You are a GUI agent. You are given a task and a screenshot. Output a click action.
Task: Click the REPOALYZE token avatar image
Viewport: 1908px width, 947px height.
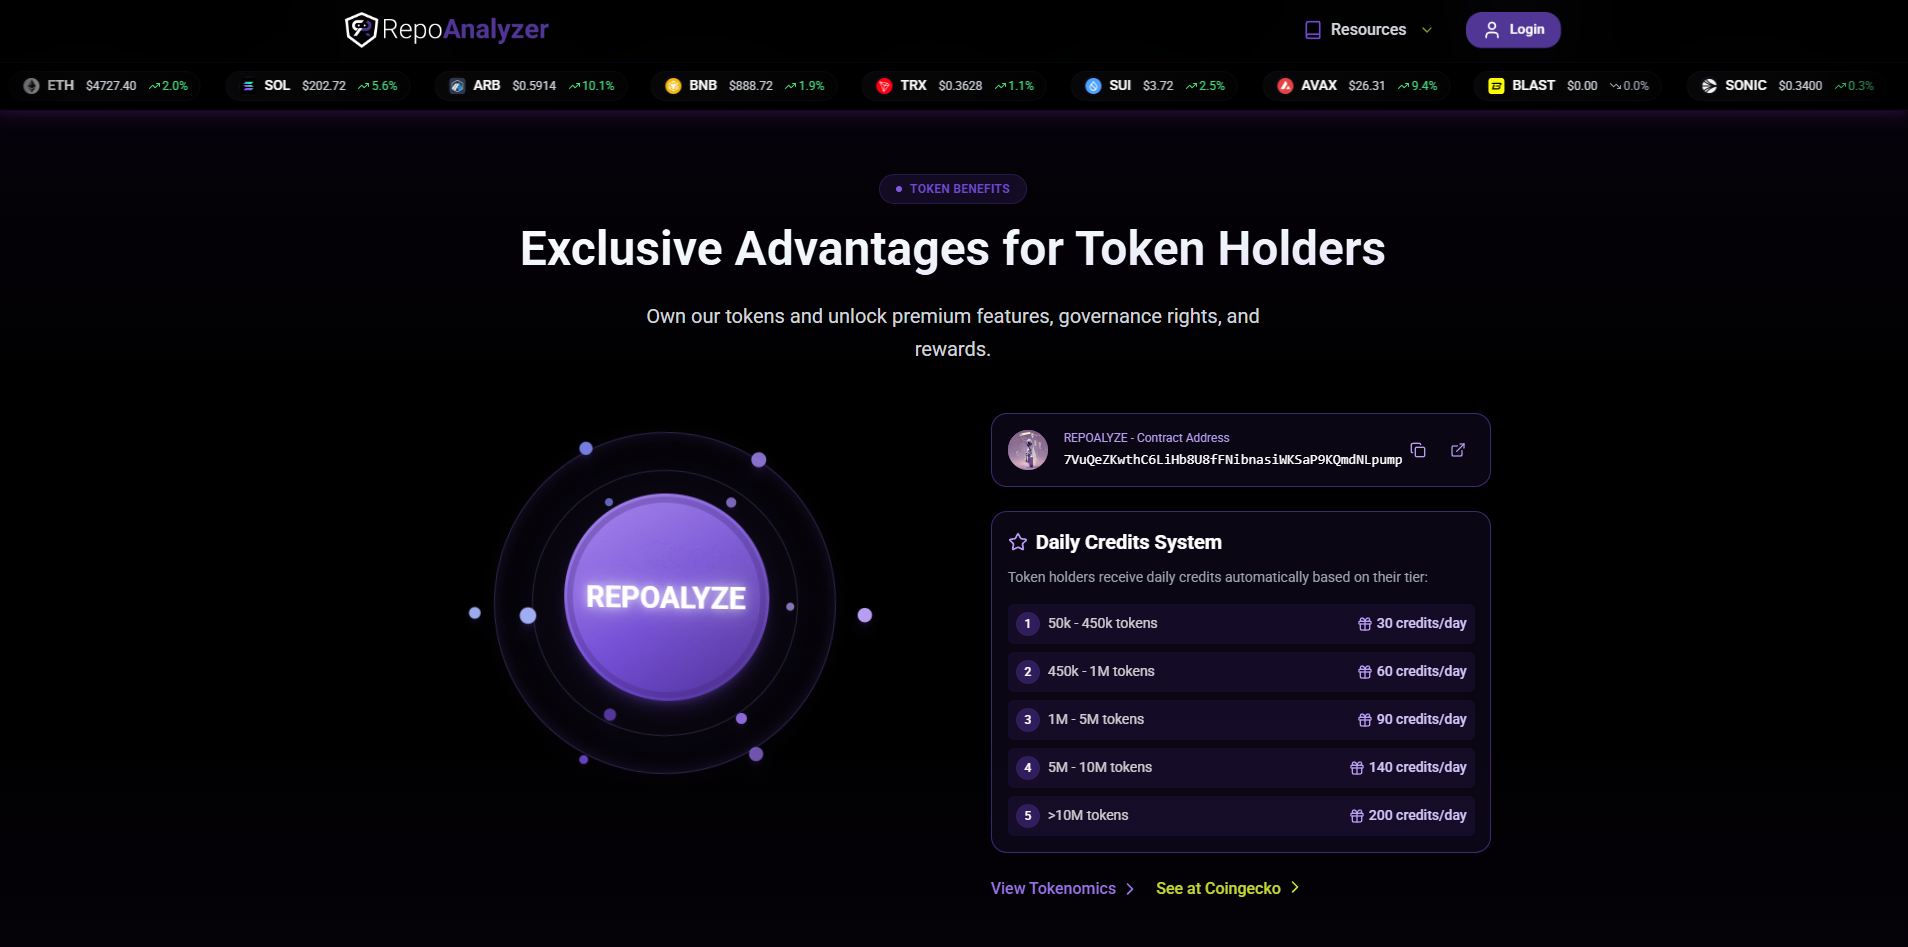[1028, 450]
